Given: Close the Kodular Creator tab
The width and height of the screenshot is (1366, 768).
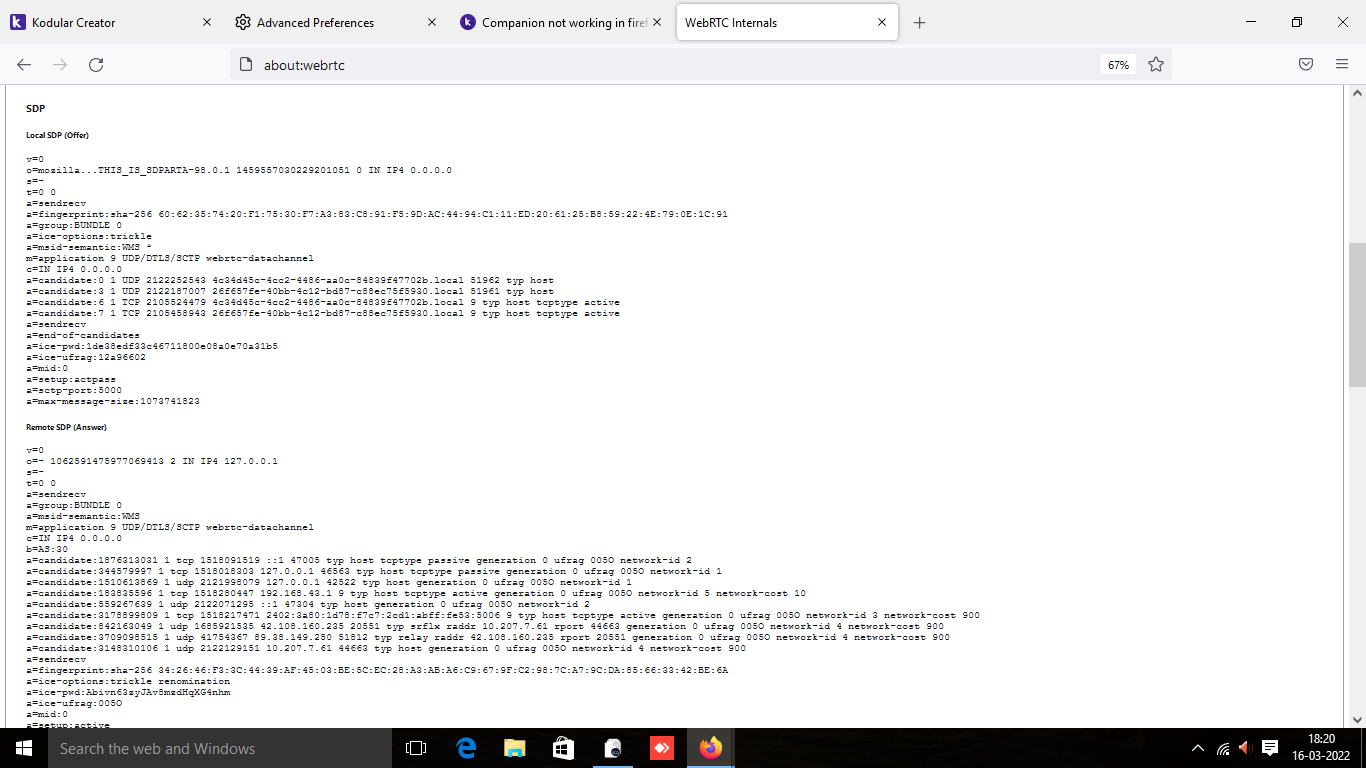Looking at the screenshot, I should pyautogui.click(x=207, y=22).
